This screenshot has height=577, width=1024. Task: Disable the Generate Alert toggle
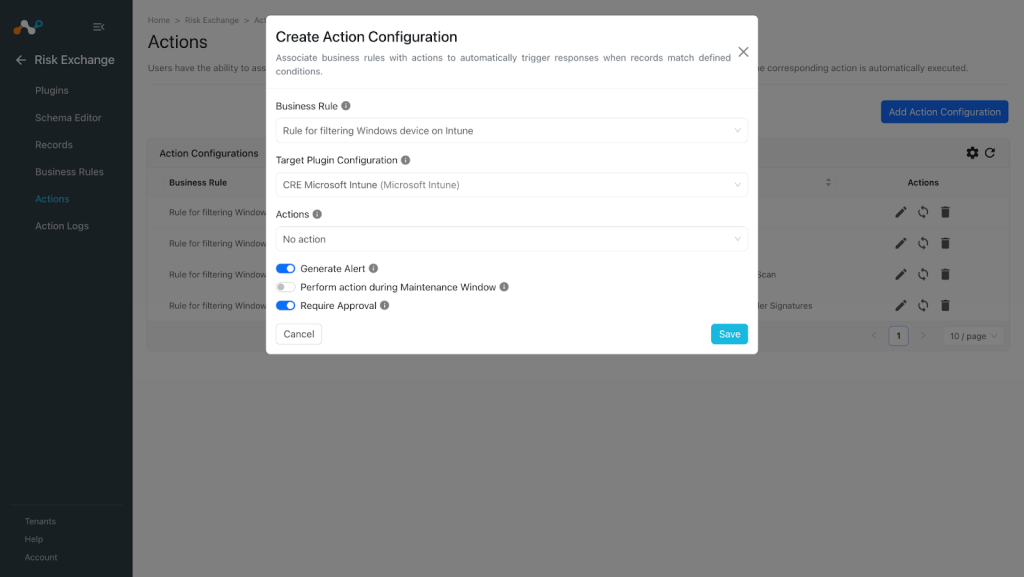click(285, 268)
